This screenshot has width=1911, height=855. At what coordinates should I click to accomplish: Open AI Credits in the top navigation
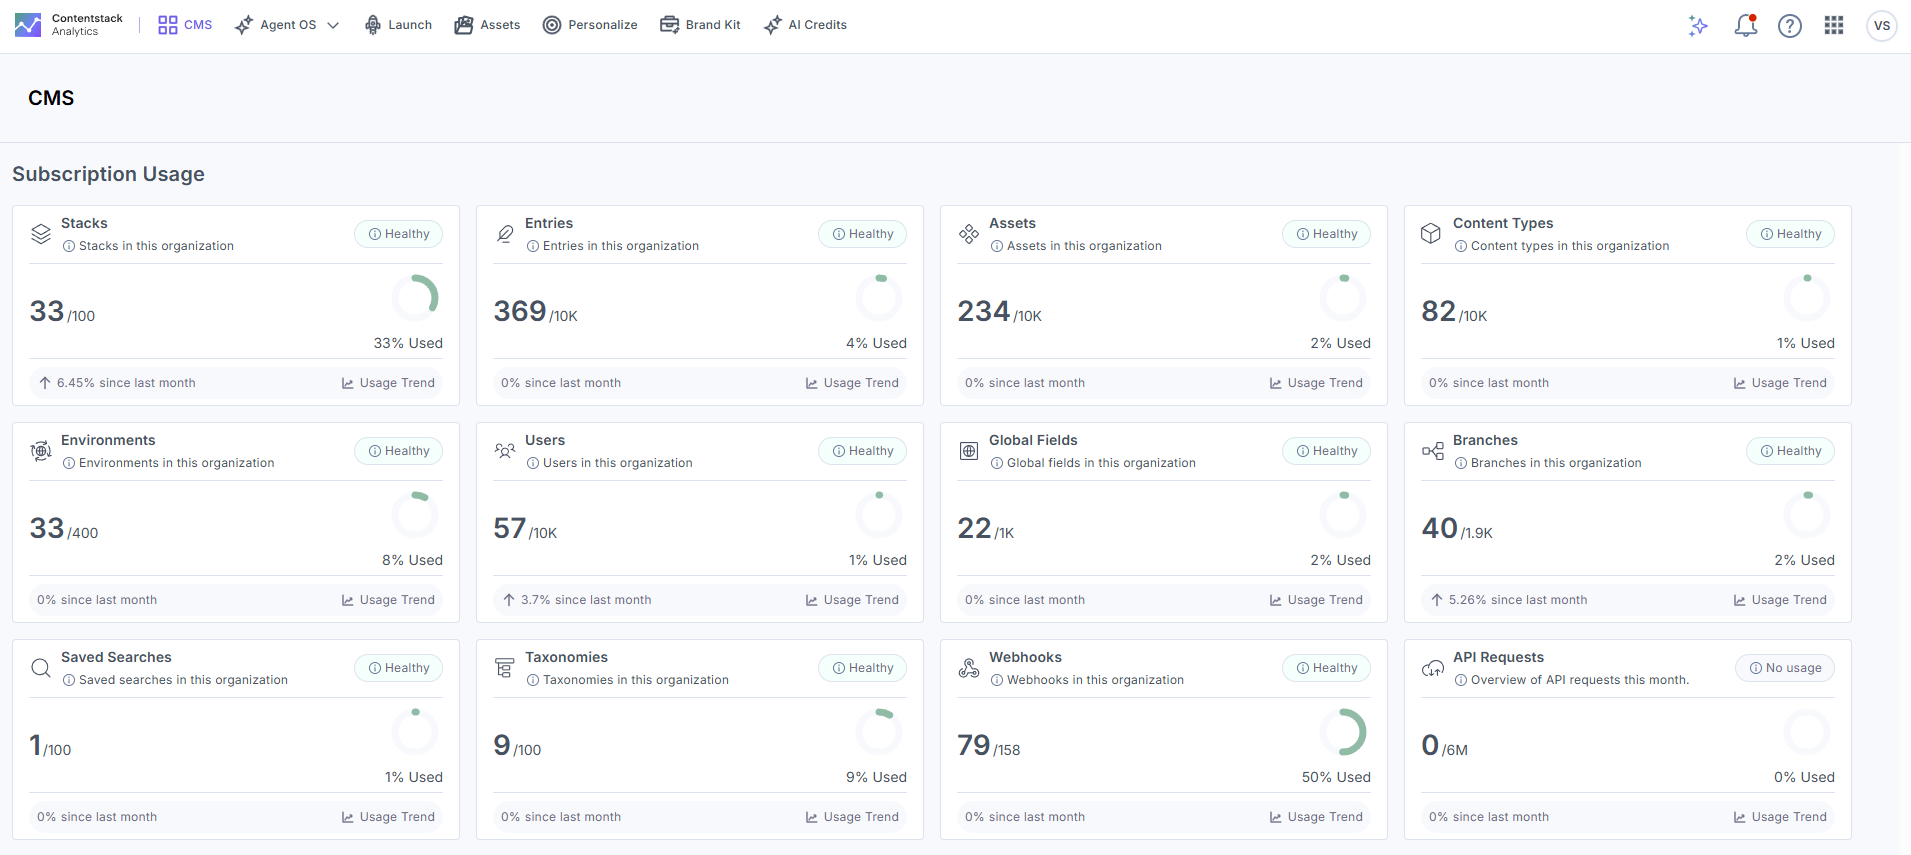(x=805, y=25)
